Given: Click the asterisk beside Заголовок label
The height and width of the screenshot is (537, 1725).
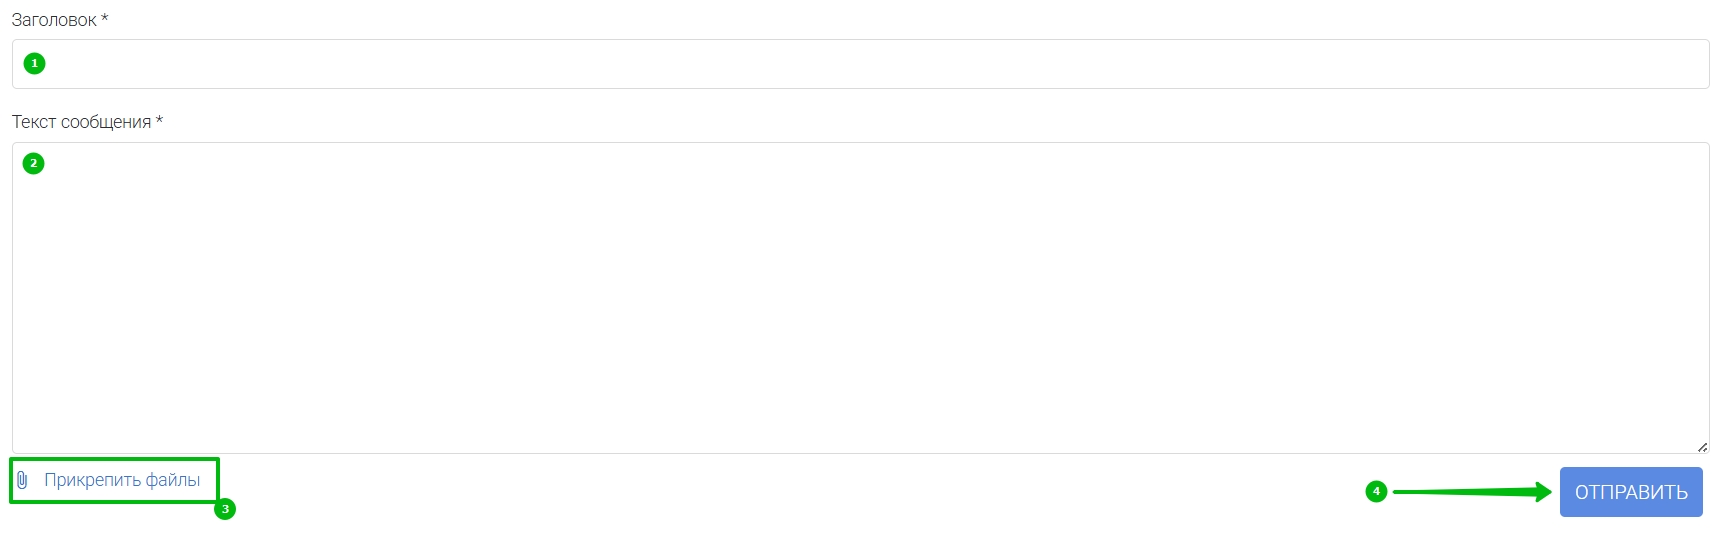Looking at the screenshot, I should (105, 18).
